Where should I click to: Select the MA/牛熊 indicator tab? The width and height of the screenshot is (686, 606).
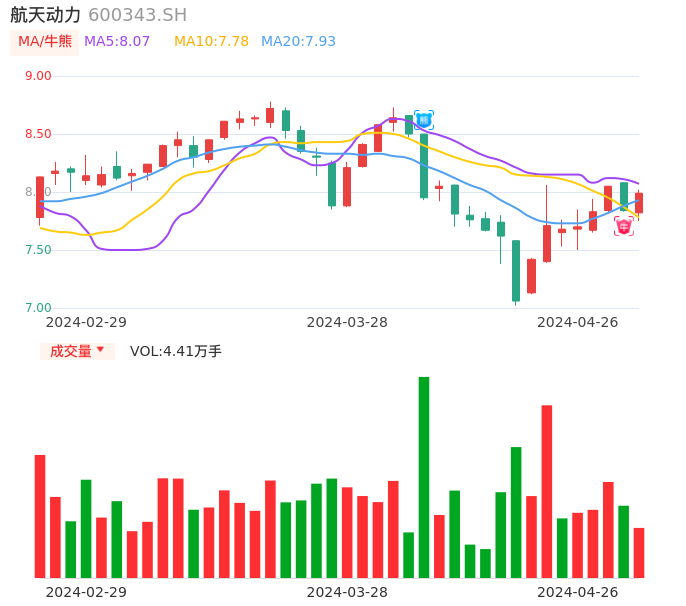point(45,42)
